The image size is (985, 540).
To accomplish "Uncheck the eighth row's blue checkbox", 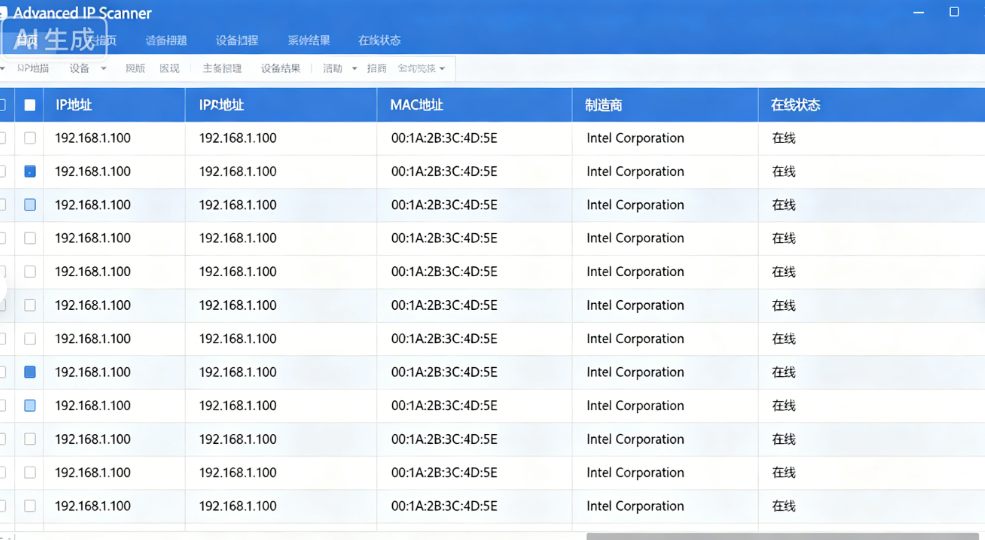I will [x=30, y=372].
